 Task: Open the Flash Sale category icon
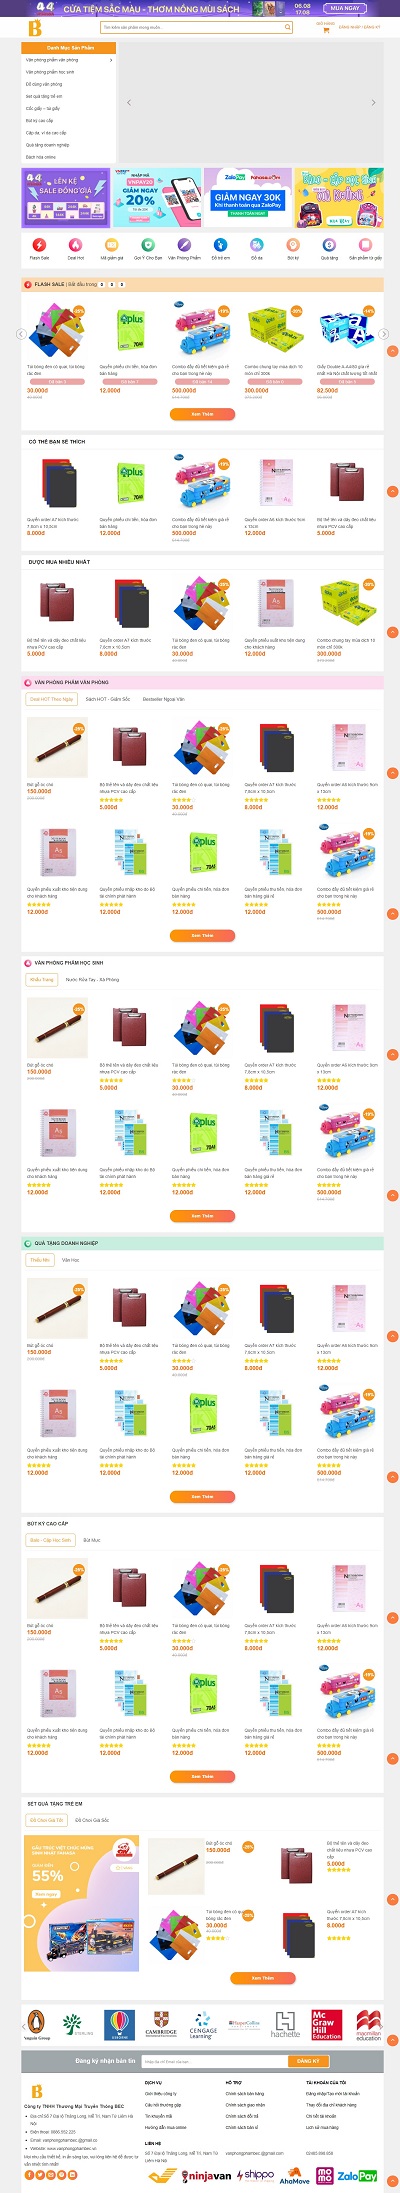coord(39,245)
